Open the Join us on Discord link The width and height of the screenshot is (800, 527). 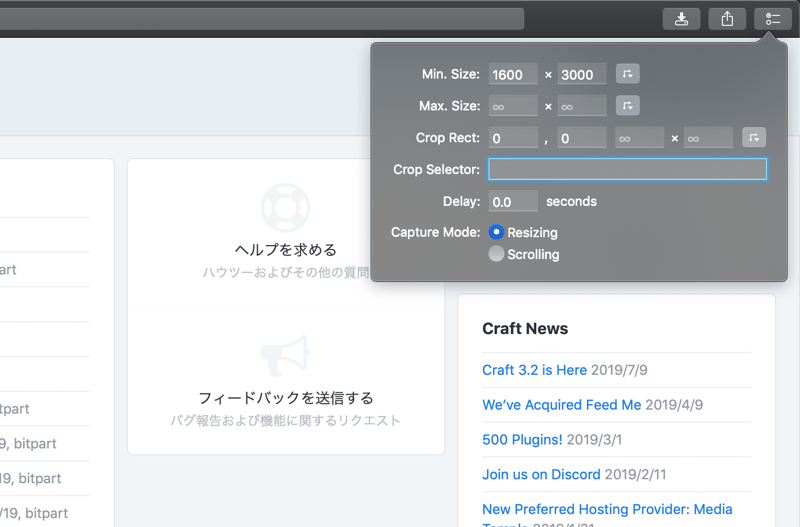[541, 475]
